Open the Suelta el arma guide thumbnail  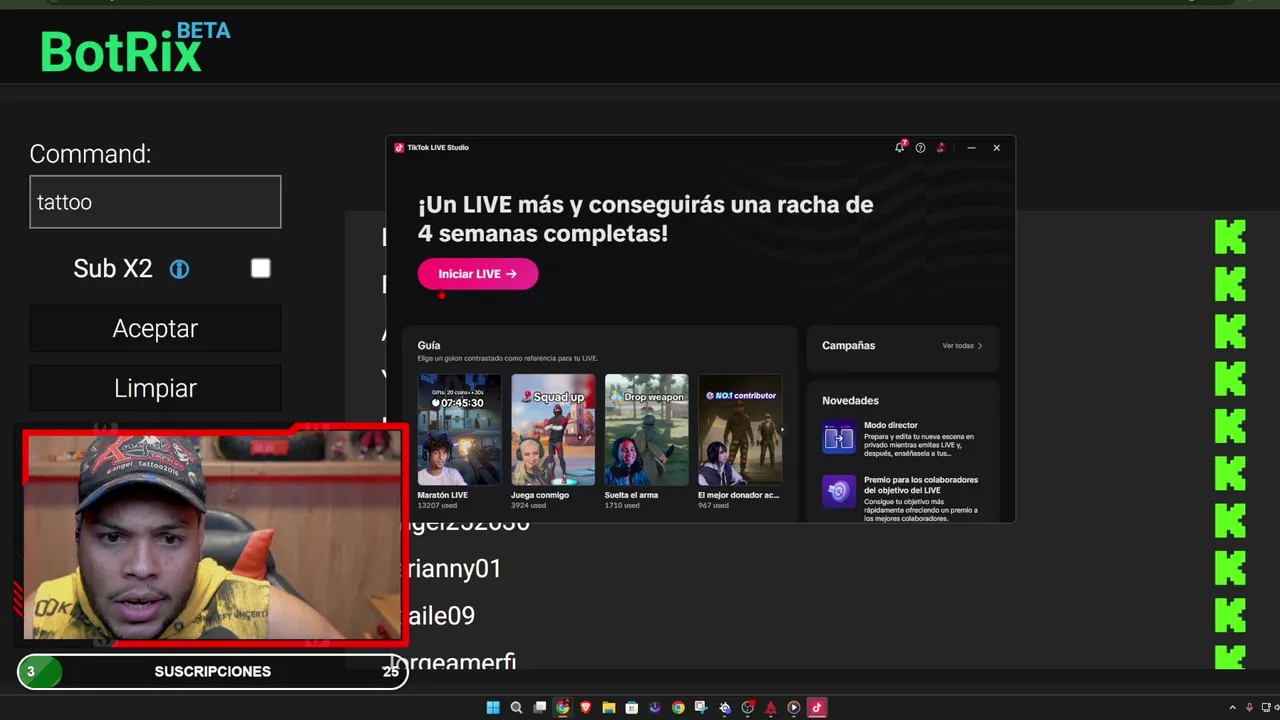(647, 430)
